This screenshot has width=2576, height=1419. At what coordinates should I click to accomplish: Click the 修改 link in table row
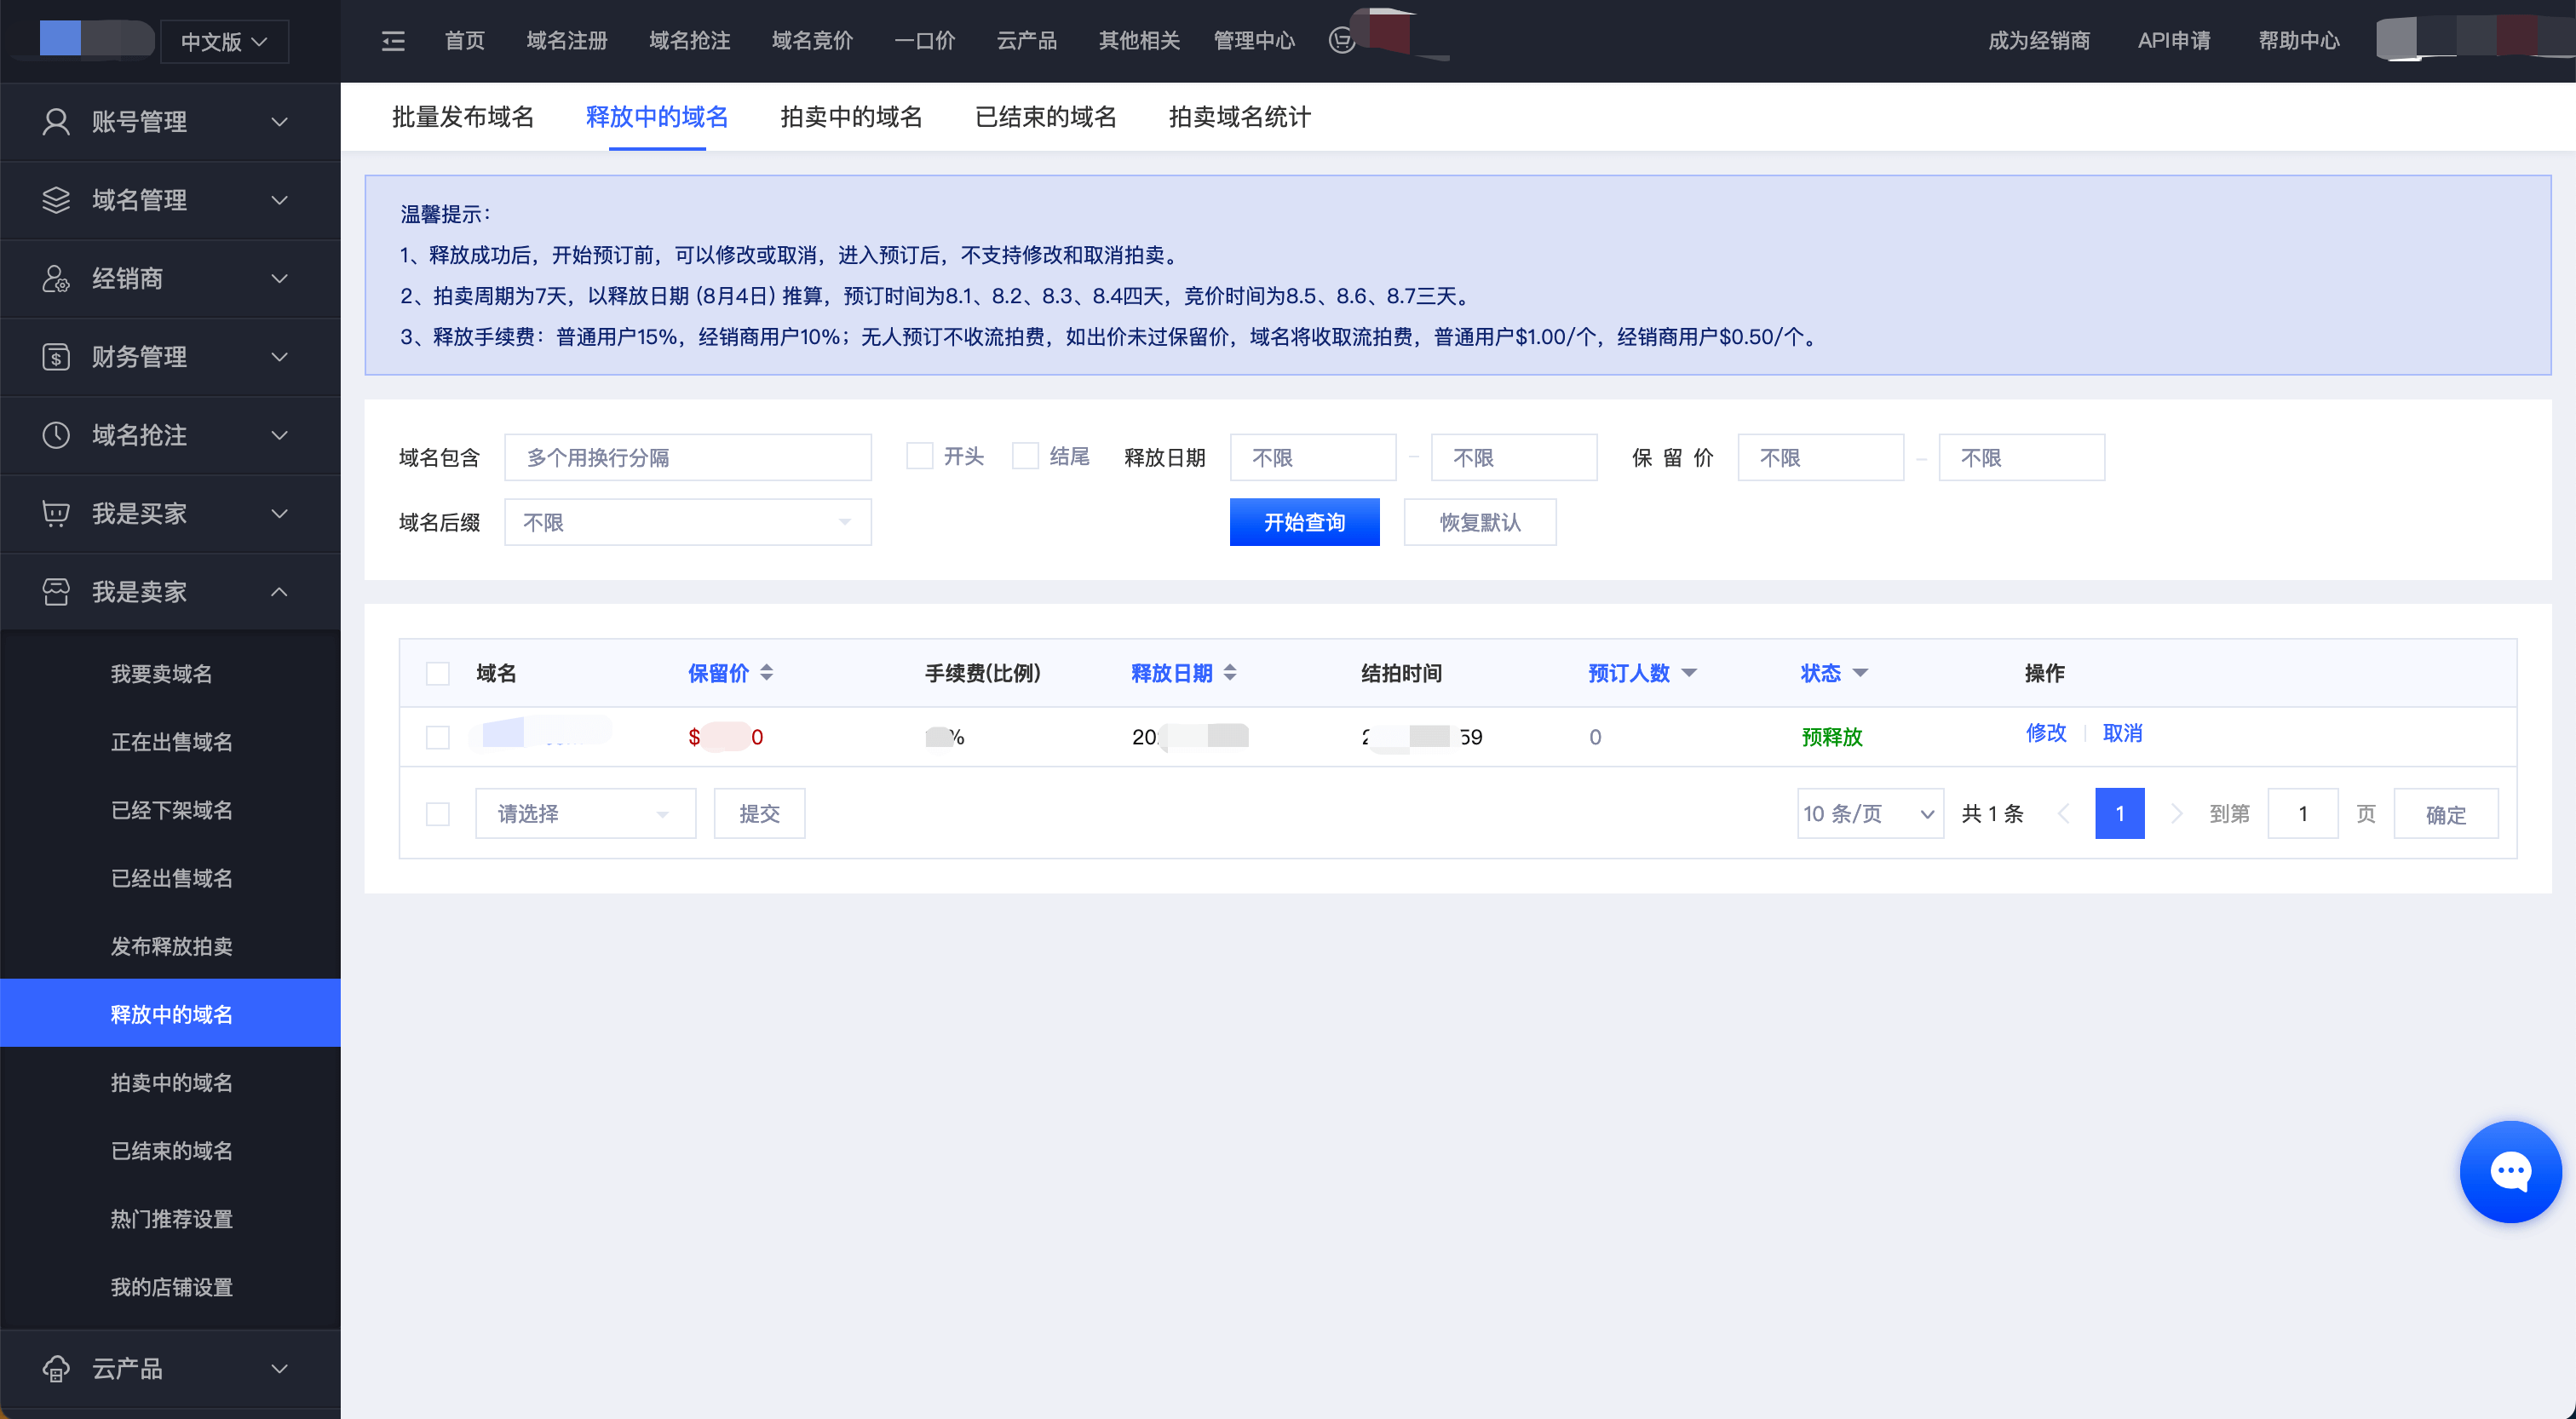pos(2046,733)
